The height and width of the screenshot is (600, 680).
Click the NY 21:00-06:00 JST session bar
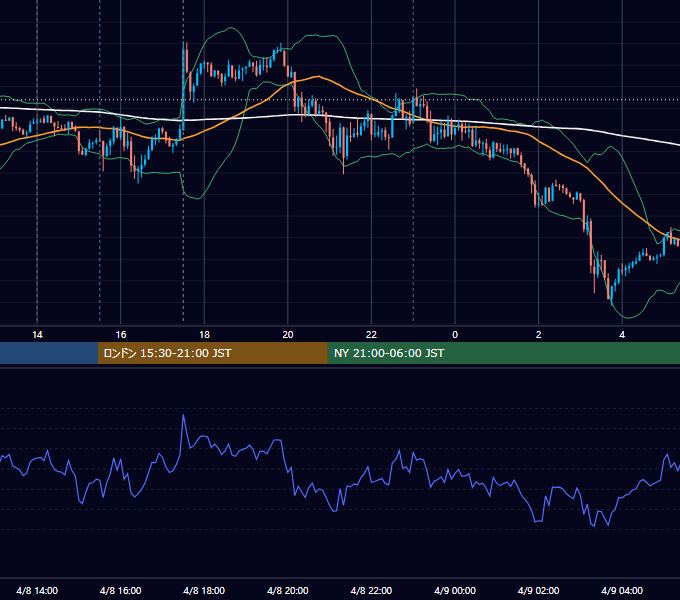(x=503, y=353)
